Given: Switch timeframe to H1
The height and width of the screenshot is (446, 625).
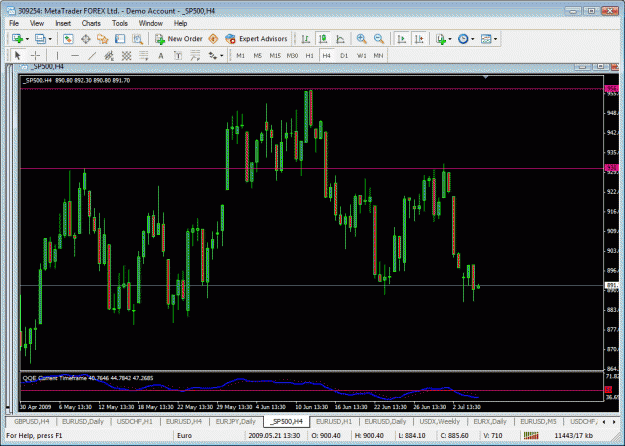Looking at the screenshot, I should [309, 55].
